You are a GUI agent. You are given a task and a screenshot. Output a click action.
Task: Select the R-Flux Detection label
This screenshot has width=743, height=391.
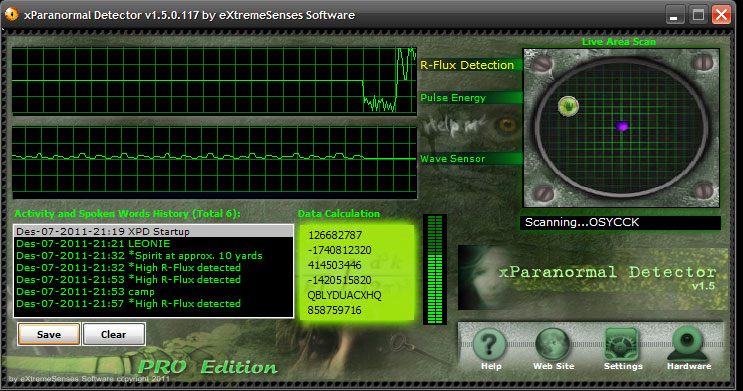467,65
